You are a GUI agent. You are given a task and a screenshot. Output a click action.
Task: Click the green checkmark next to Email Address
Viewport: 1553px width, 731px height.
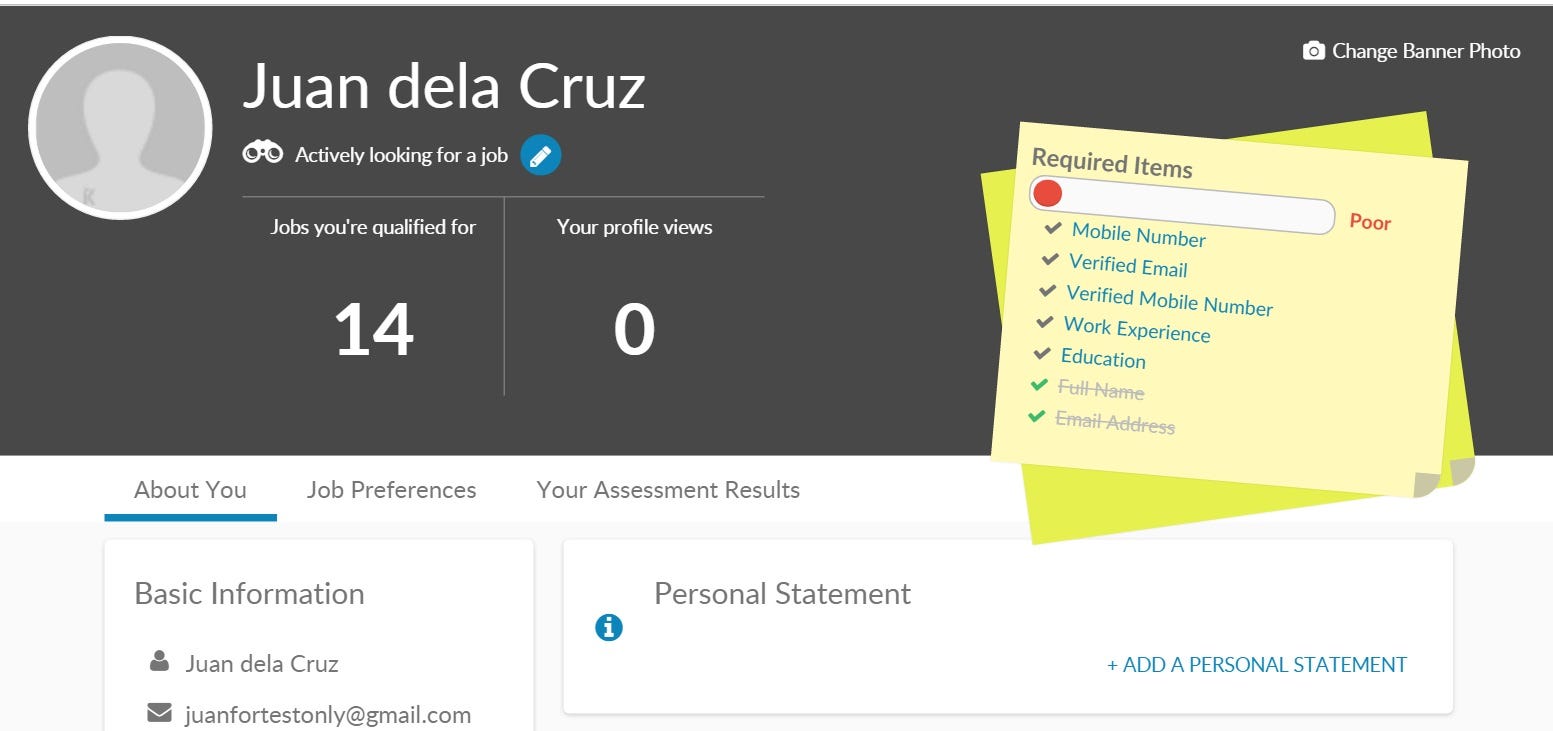point(1036,415)
